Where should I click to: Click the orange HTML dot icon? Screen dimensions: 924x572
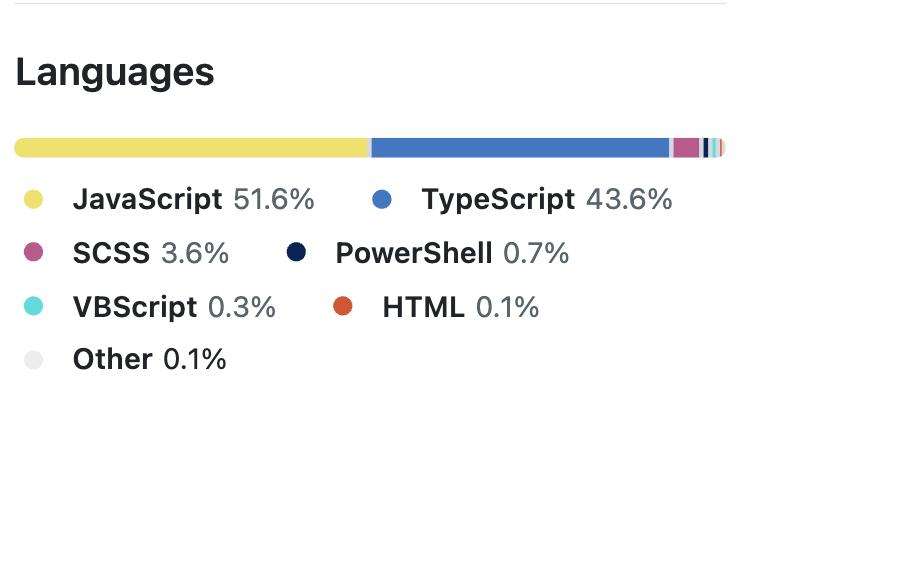[x=343, y=306]
